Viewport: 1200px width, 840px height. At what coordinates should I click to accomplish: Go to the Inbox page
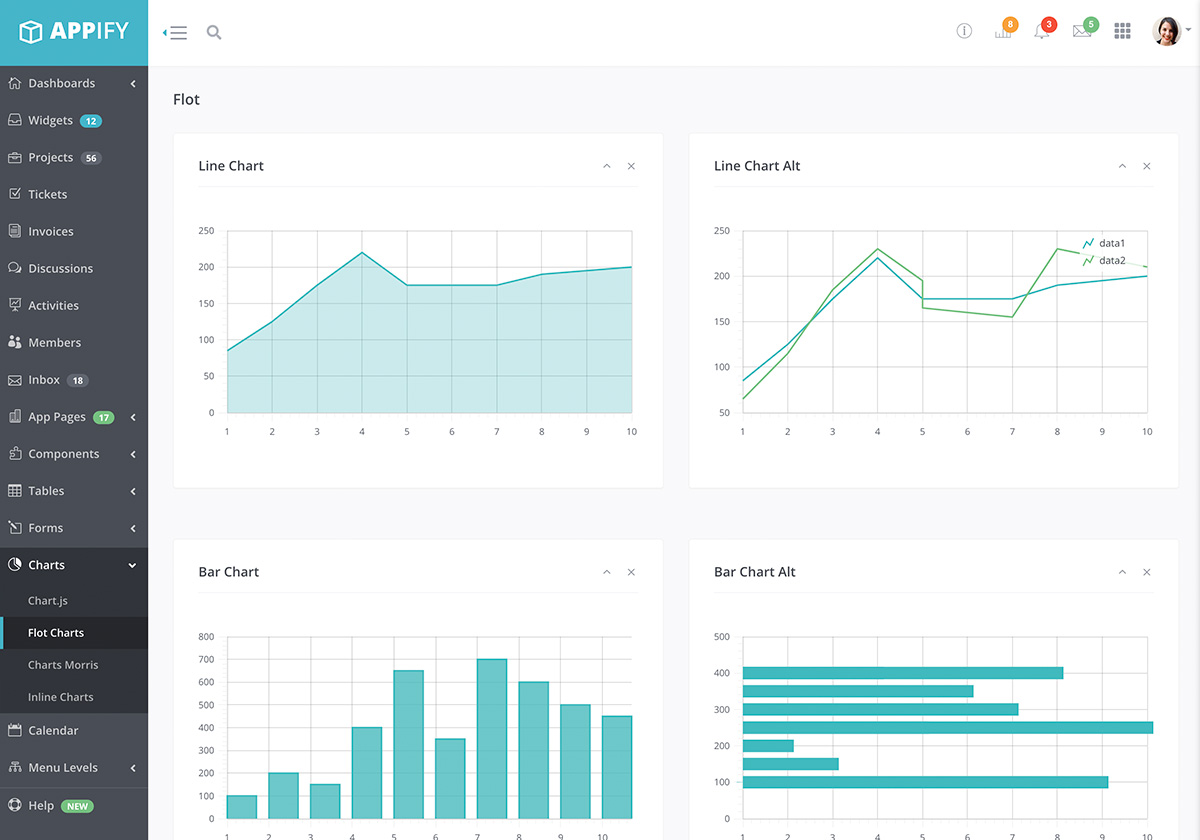tap(44, 380)
